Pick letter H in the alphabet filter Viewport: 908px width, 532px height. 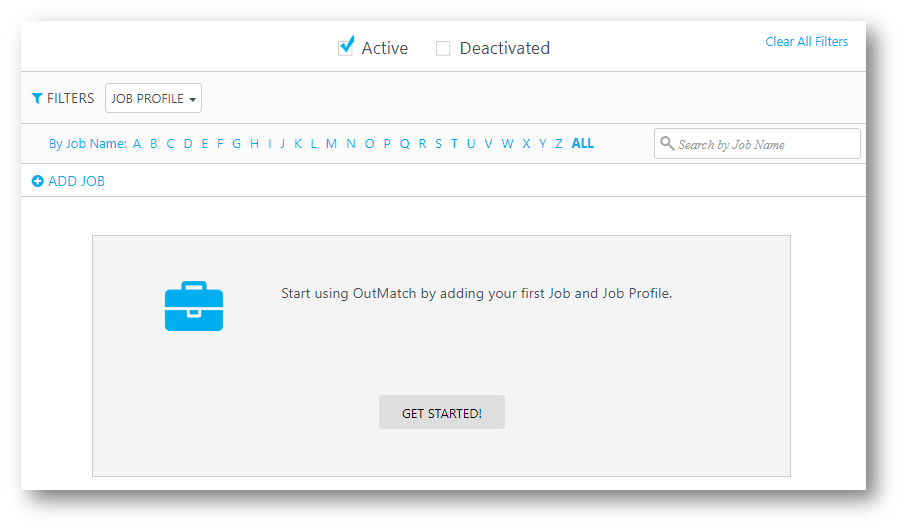click(254, 143)
